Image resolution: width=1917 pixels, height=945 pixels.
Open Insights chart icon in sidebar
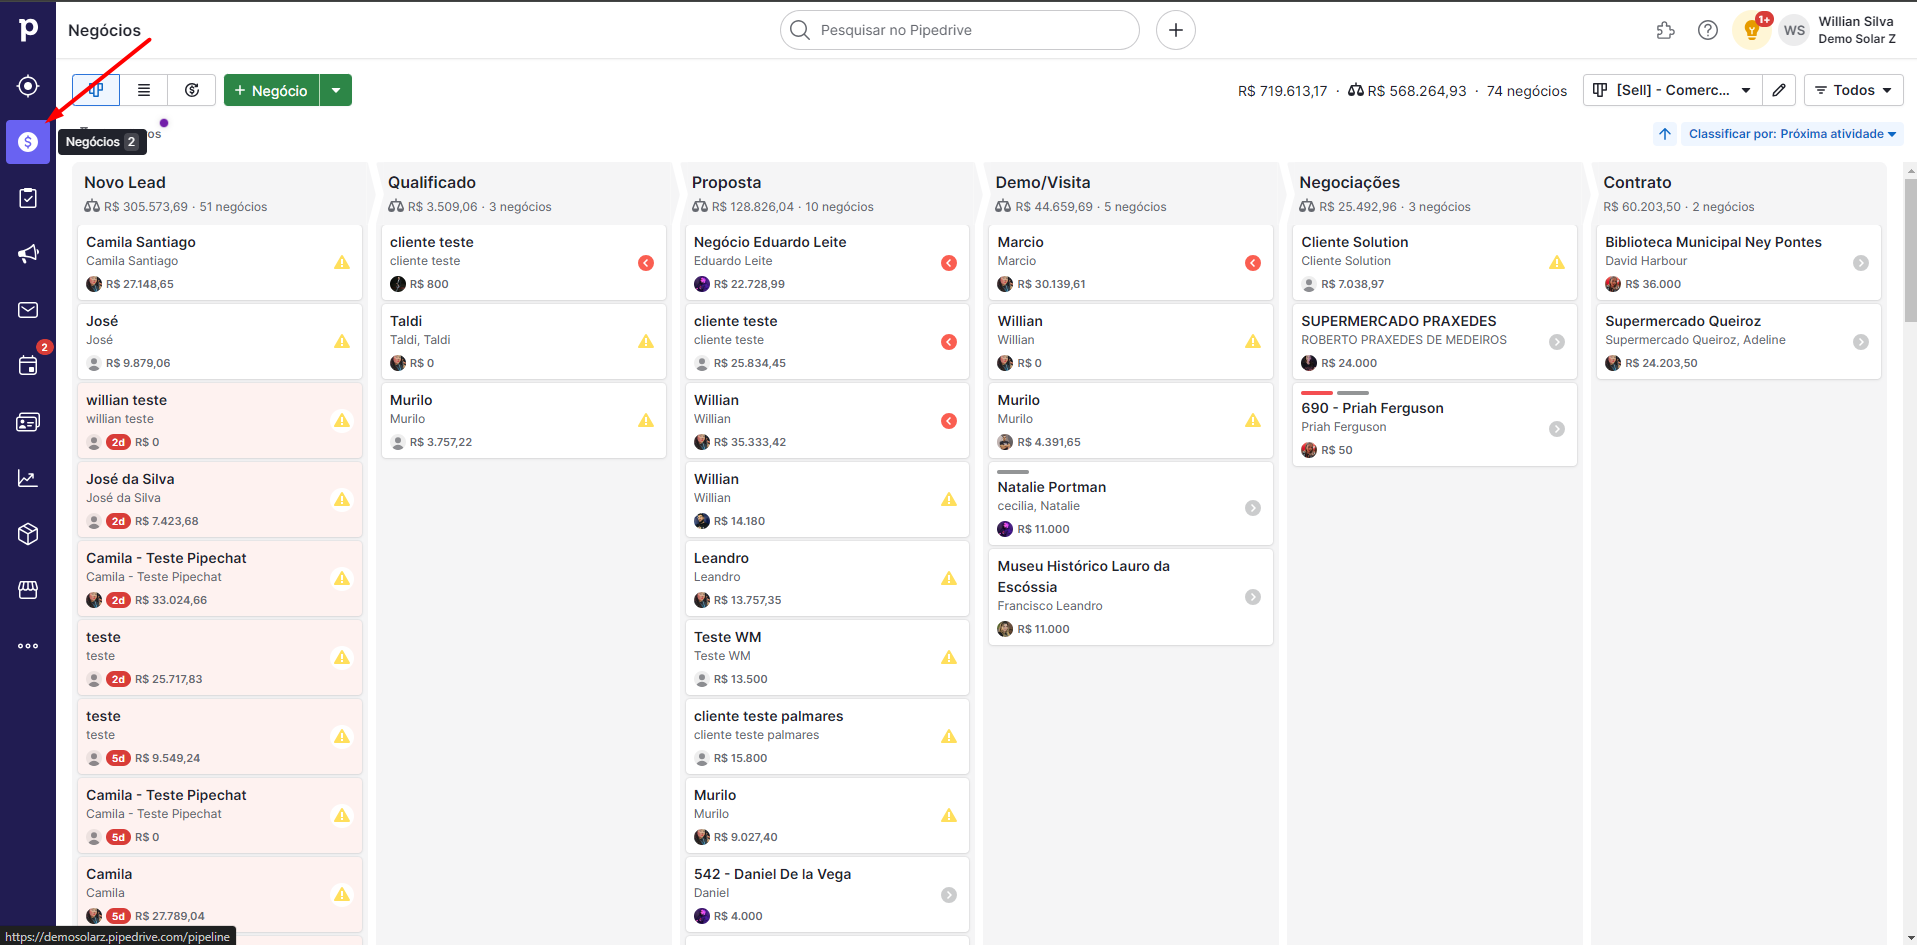click(28, 478)
